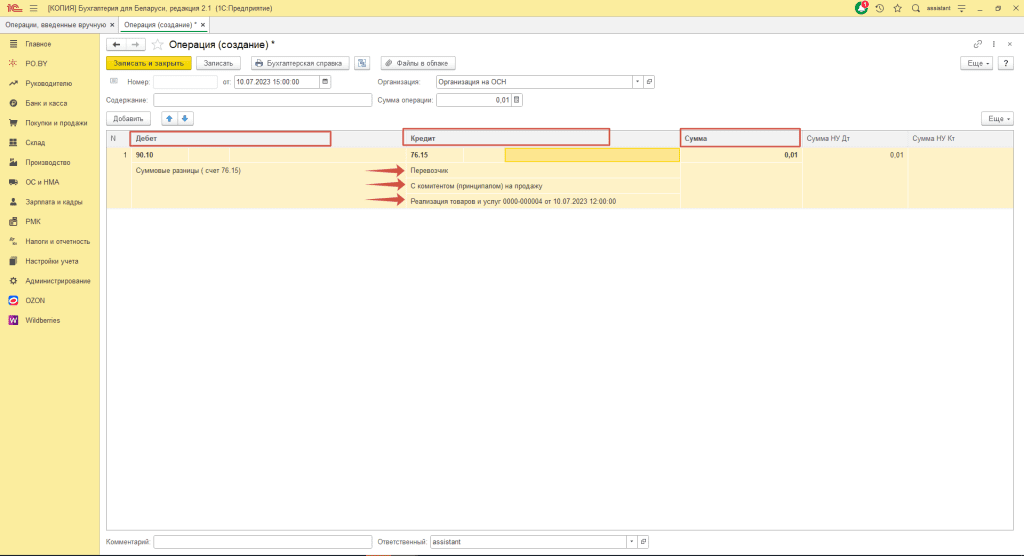Viewport: 1024px width, 556px height.
Task: Open the Производство section
Action: click(50, 162)
